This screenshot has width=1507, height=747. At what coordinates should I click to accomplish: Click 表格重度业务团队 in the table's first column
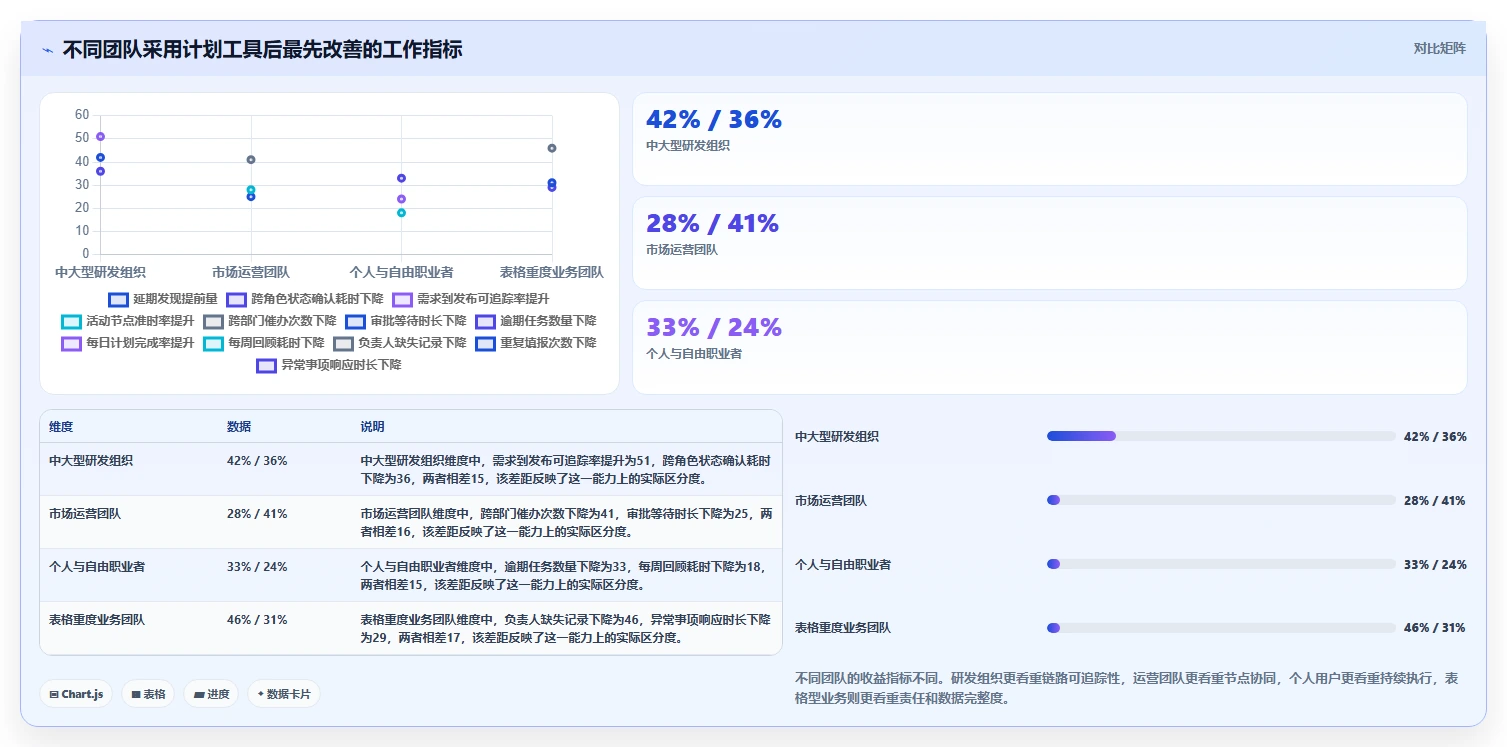point(97,620)
